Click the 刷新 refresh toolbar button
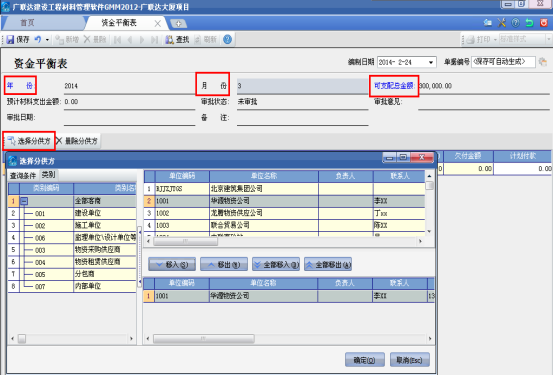 [206, 40]
